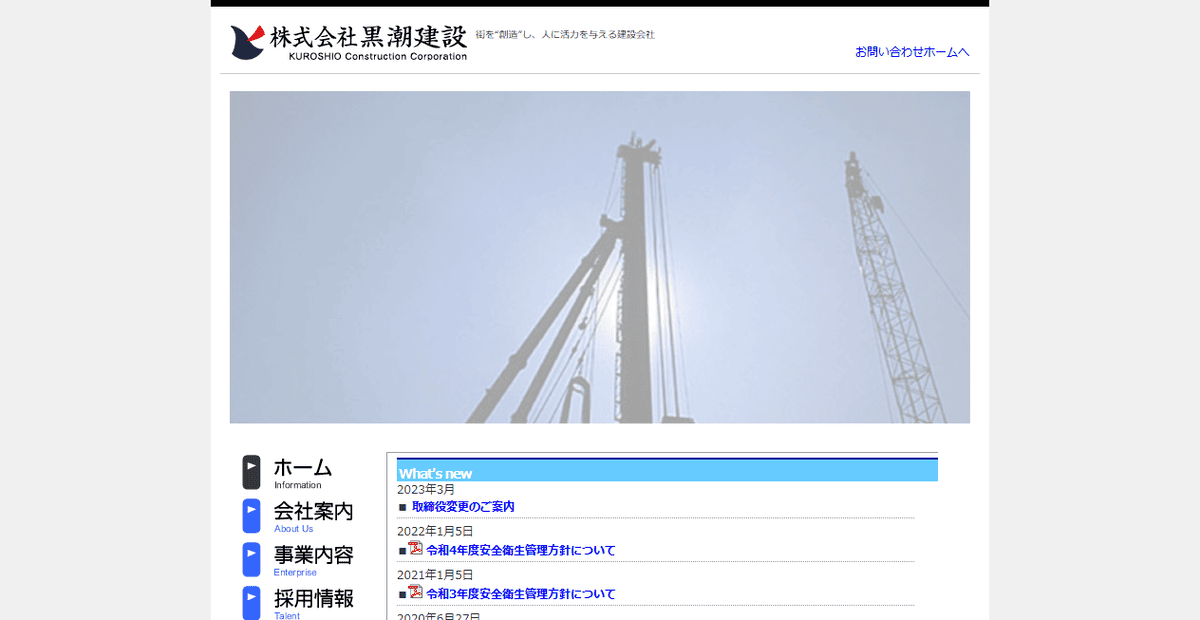The height and width of the screenshot is (620, 1200).
Task: Open the 採用情報 Talent page
Action: pos(313,598)
